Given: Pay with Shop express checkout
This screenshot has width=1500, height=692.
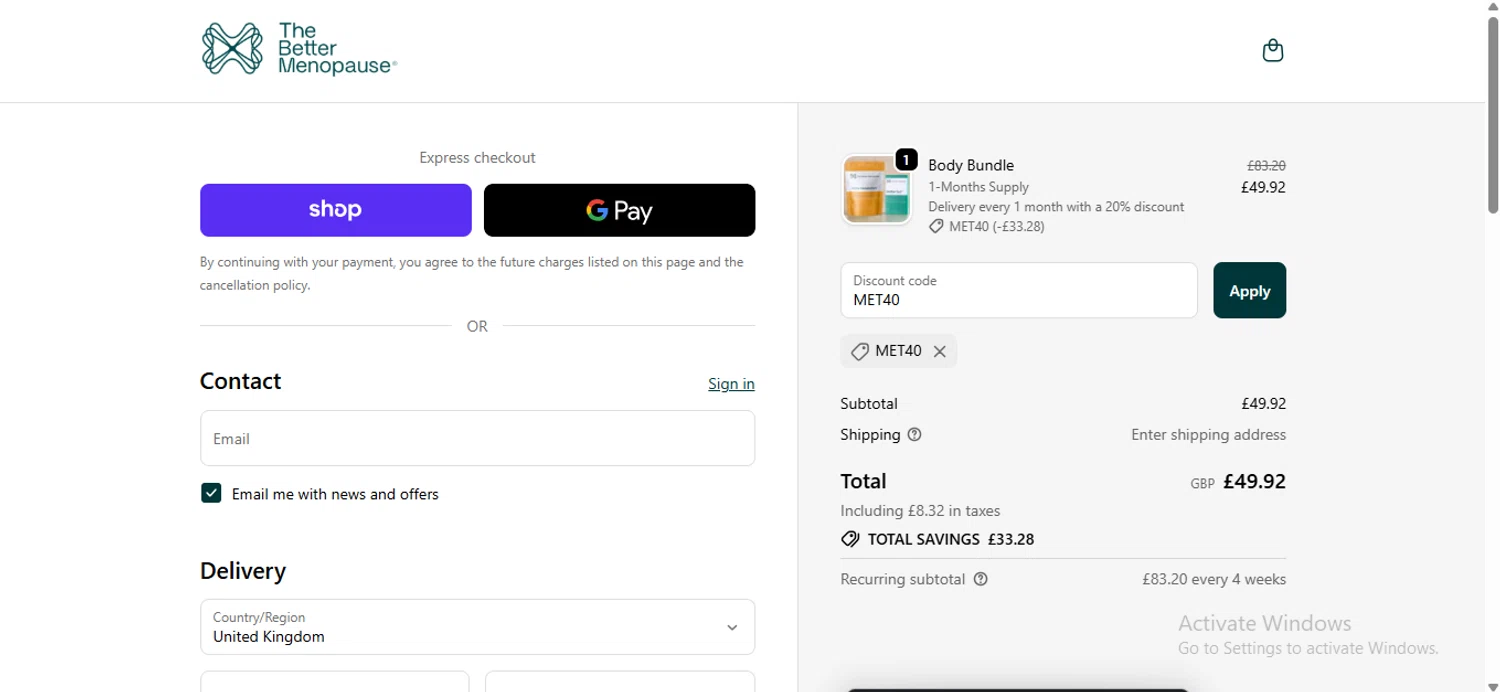Looking at the screenshot, I should pos(335,210).
